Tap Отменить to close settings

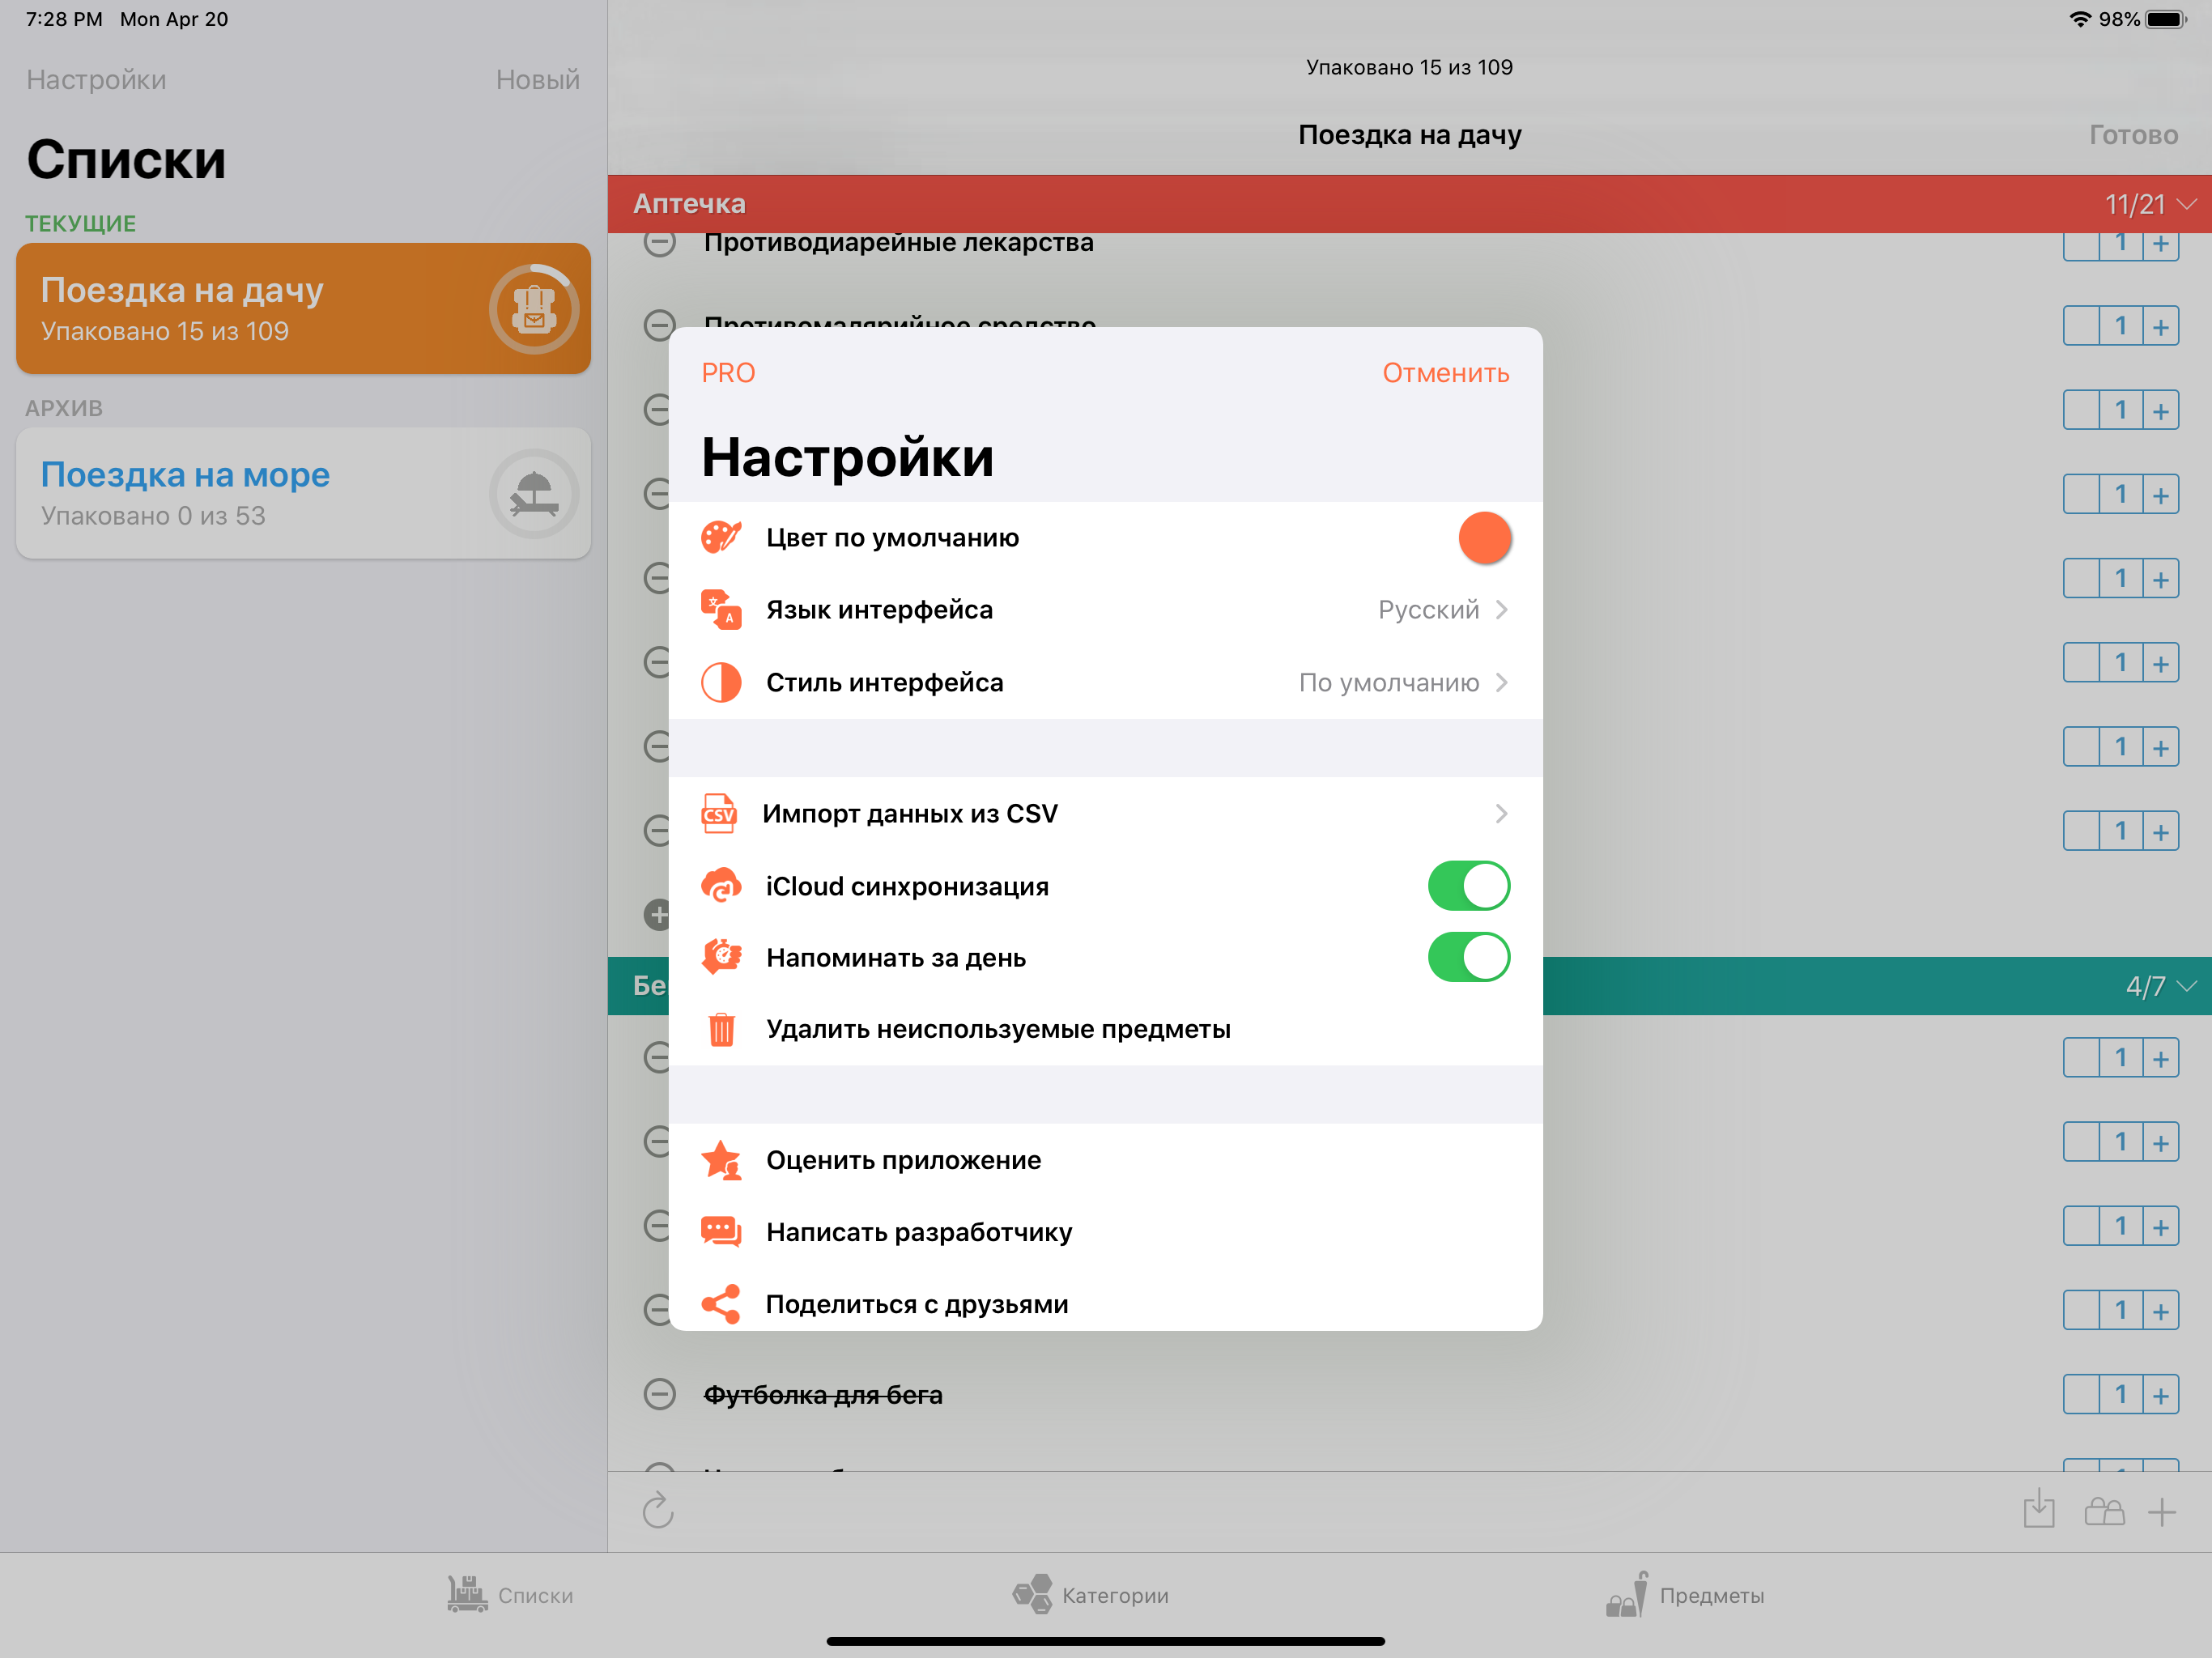[1445, 373]
